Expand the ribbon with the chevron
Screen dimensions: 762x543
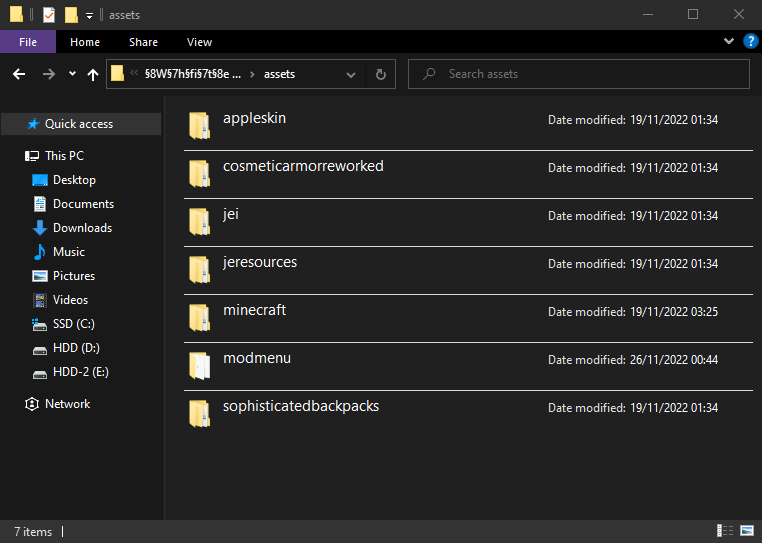point(728,41)
